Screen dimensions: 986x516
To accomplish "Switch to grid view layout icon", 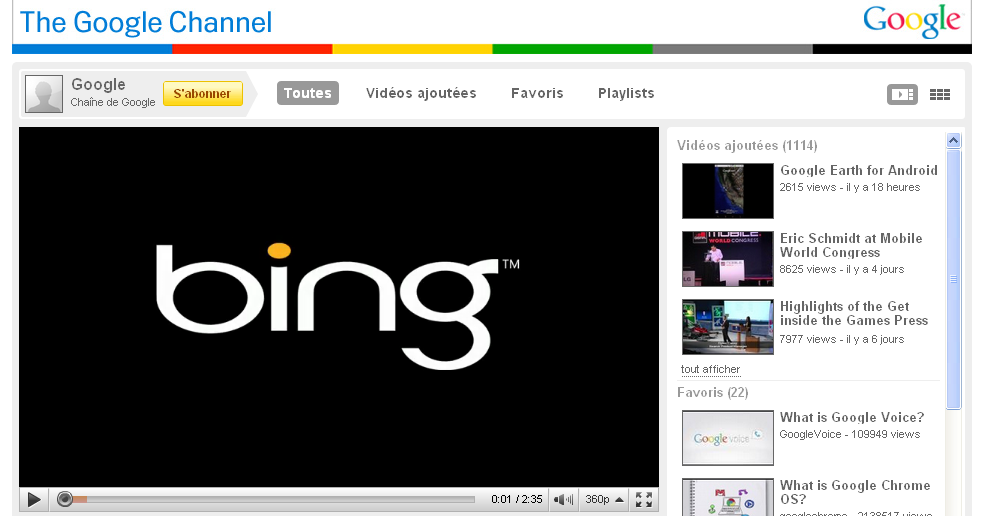I will click(x=940, y=94).
